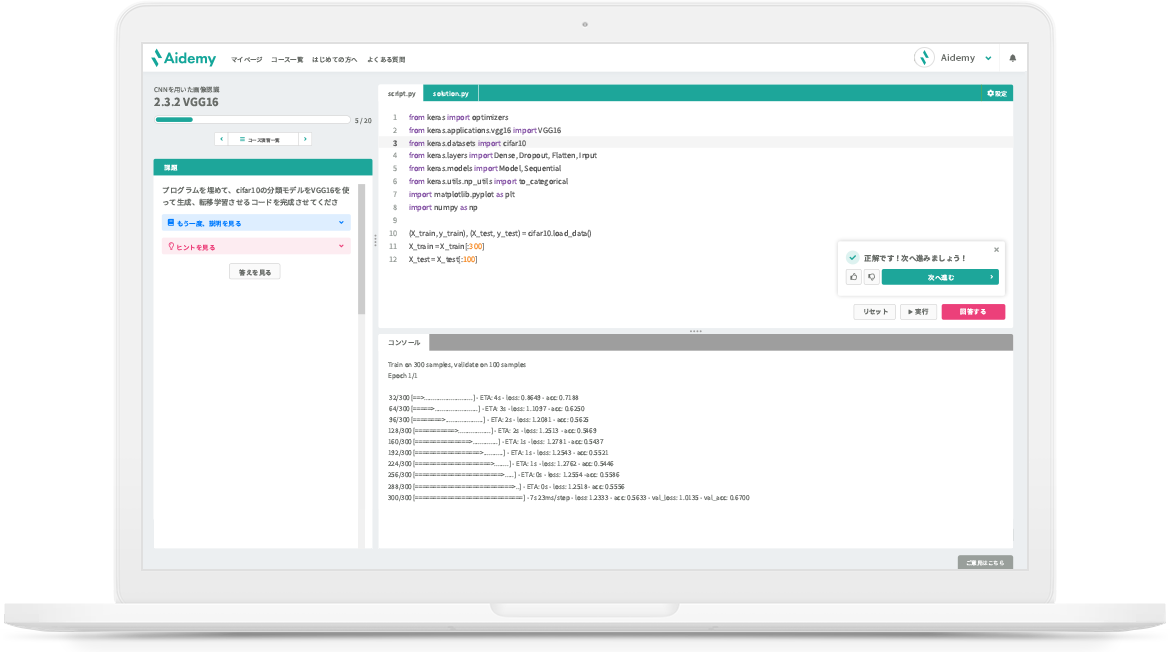This screenshot has width=1170, height=652.
Task: Switch to the solution.py tab
Action: [450, 91]
